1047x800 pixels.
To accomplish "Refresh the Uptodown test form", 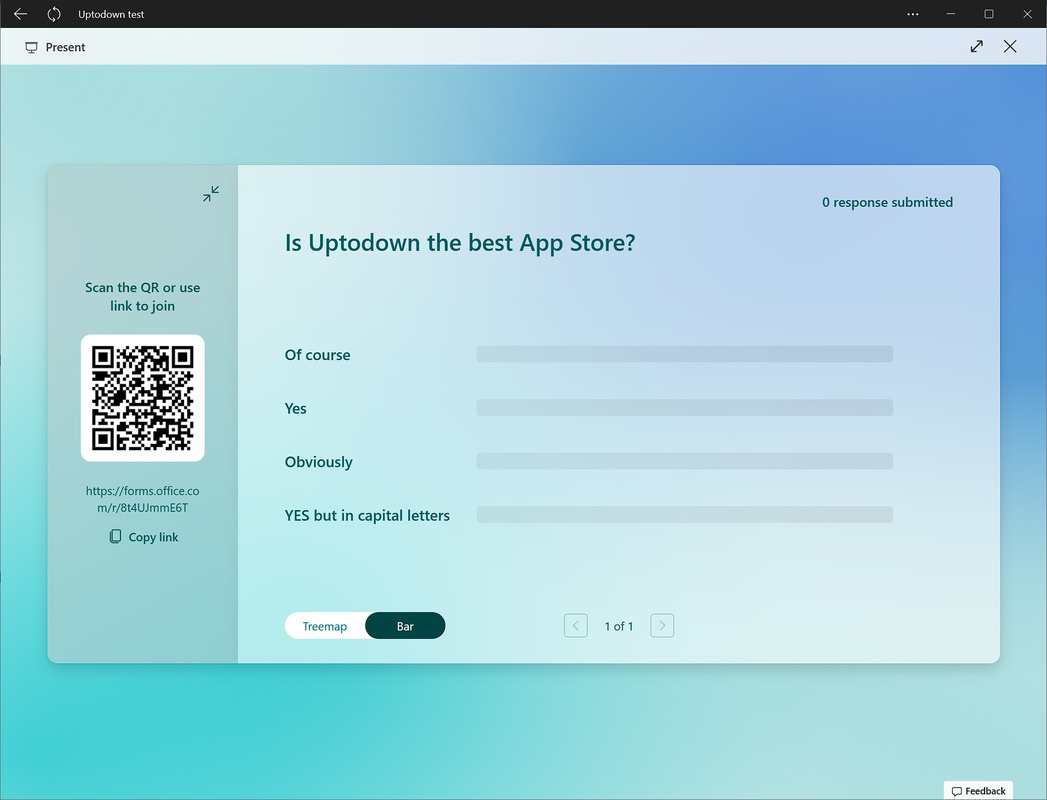I will point(53,14).
